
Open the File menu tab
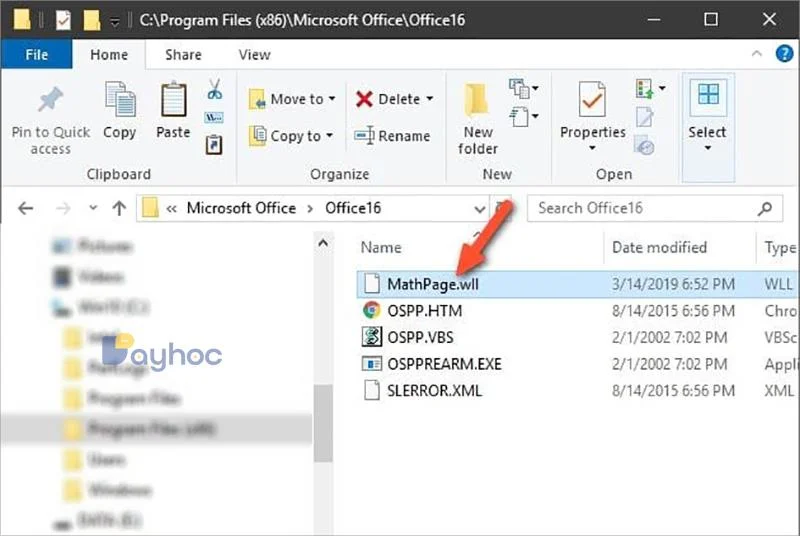coord(37,55)
